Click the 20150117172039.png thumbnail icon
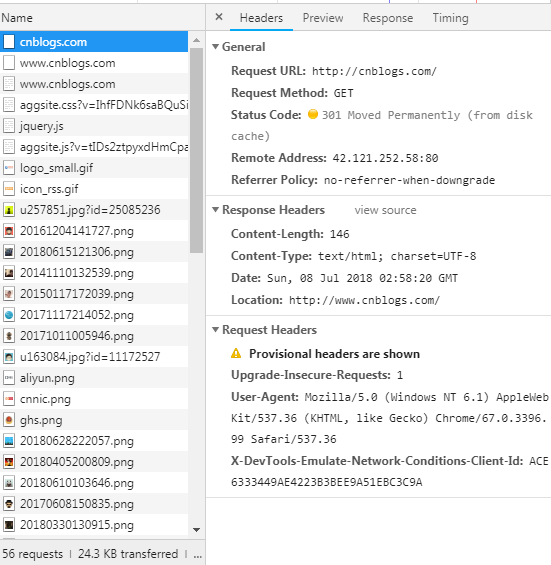Screen dimensions: 551x565 pos(9,294)
